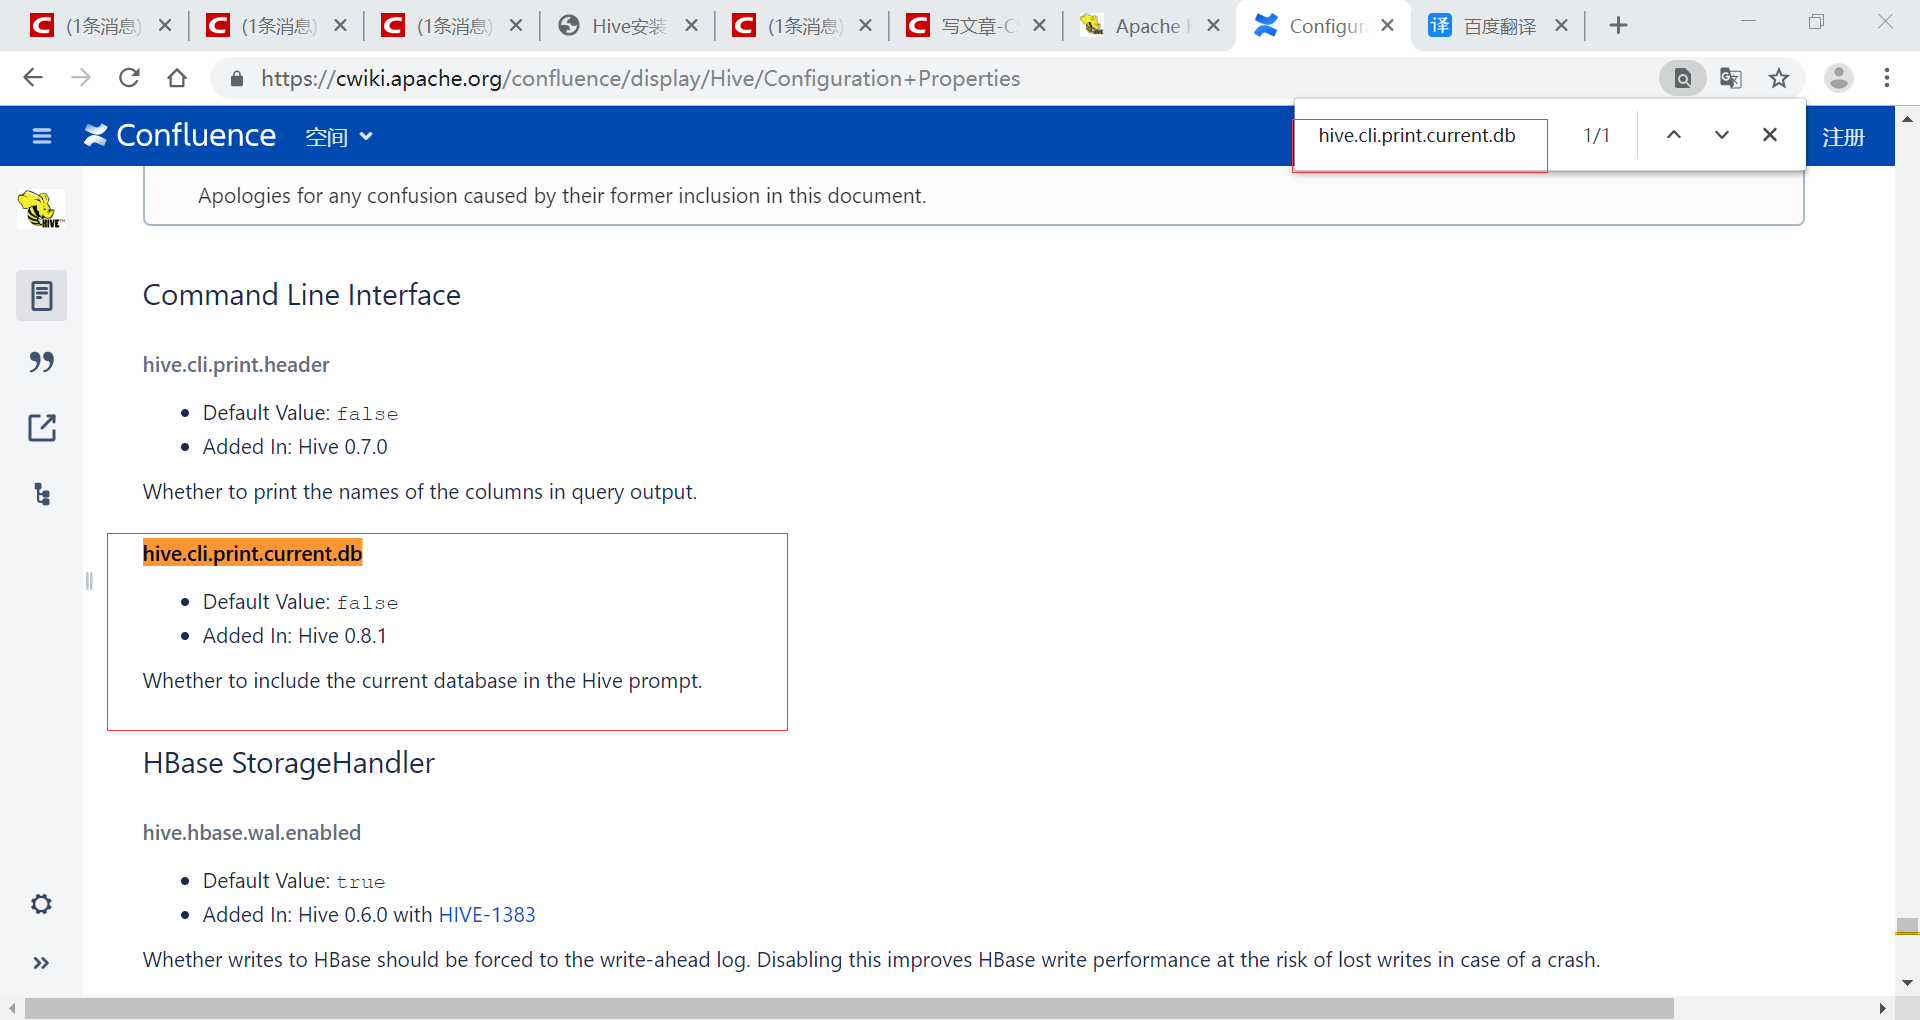Click the 1/1 find result count

click(1597, 136)
